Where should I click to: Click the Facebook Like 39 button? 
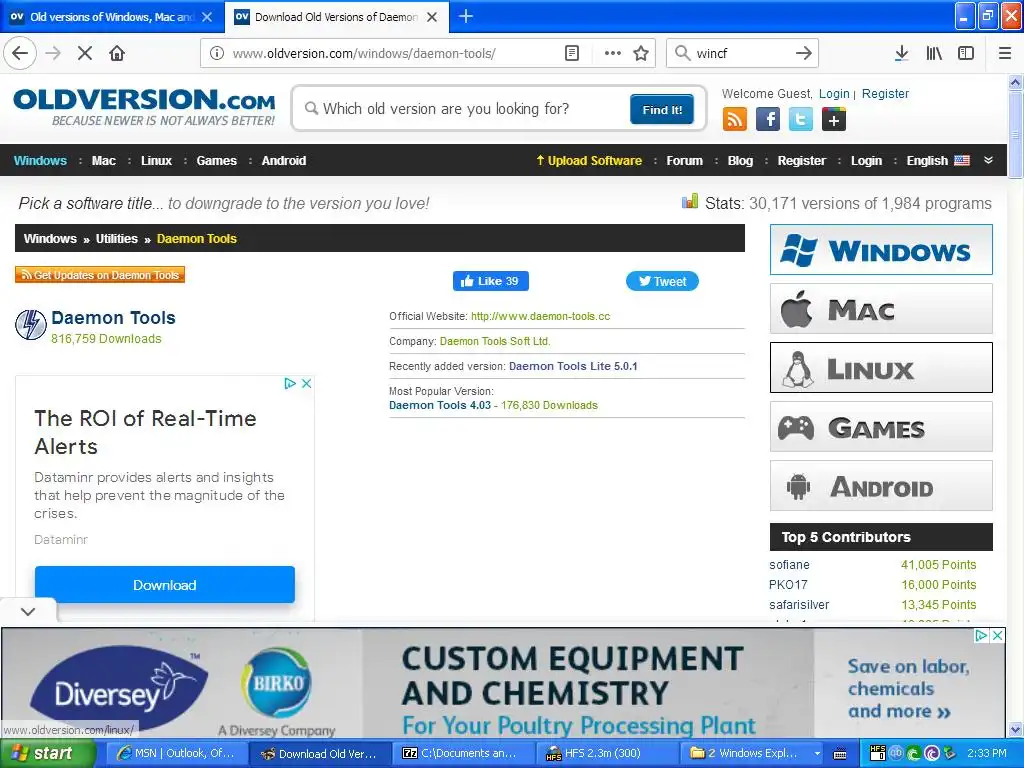click(x=490, y=281)
